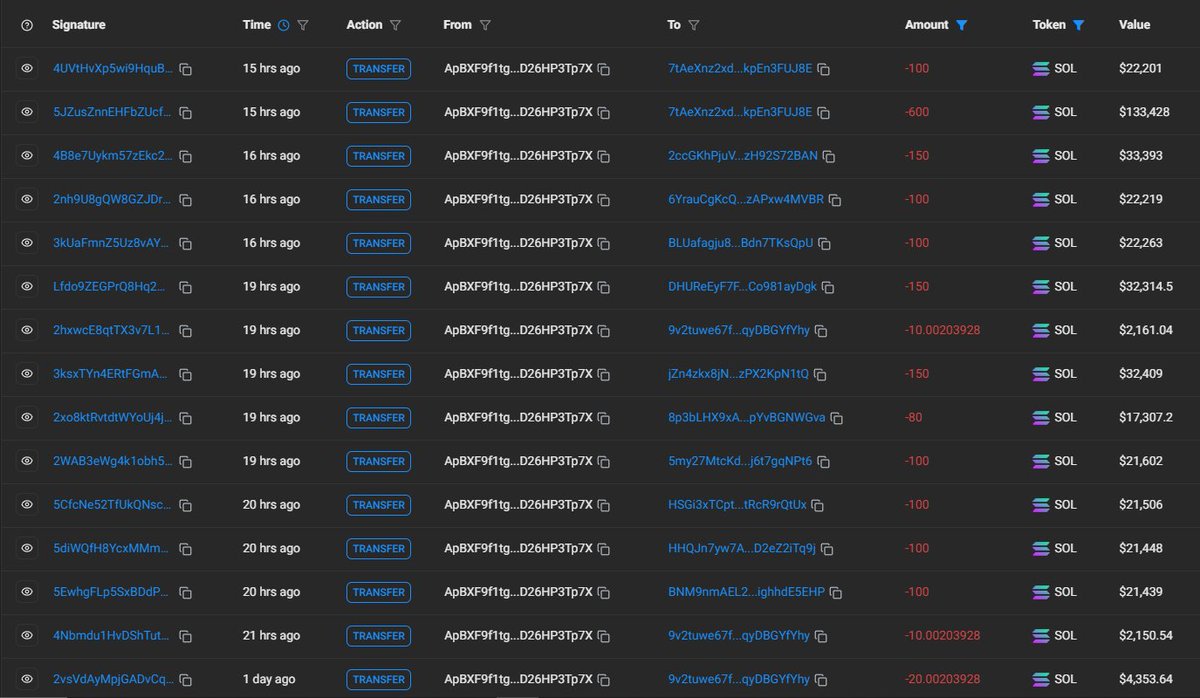The width and height of the screenshot is (1200, 698).
Task: Copy To address DHUReEyF7F...Co981ayDgk
Action: 828,287
